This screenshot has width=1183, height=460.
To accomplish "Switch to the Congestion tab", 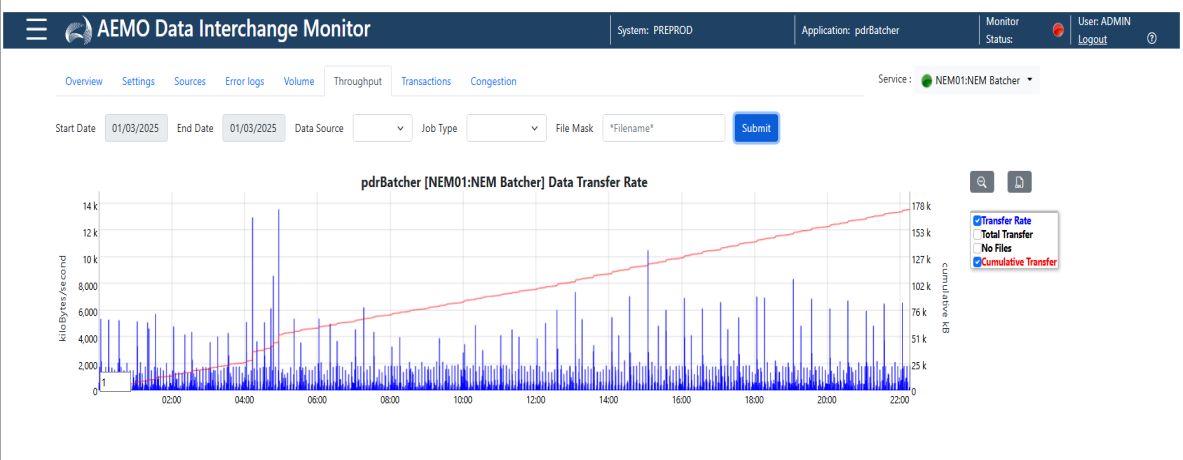I will click(x=493, y=81).
